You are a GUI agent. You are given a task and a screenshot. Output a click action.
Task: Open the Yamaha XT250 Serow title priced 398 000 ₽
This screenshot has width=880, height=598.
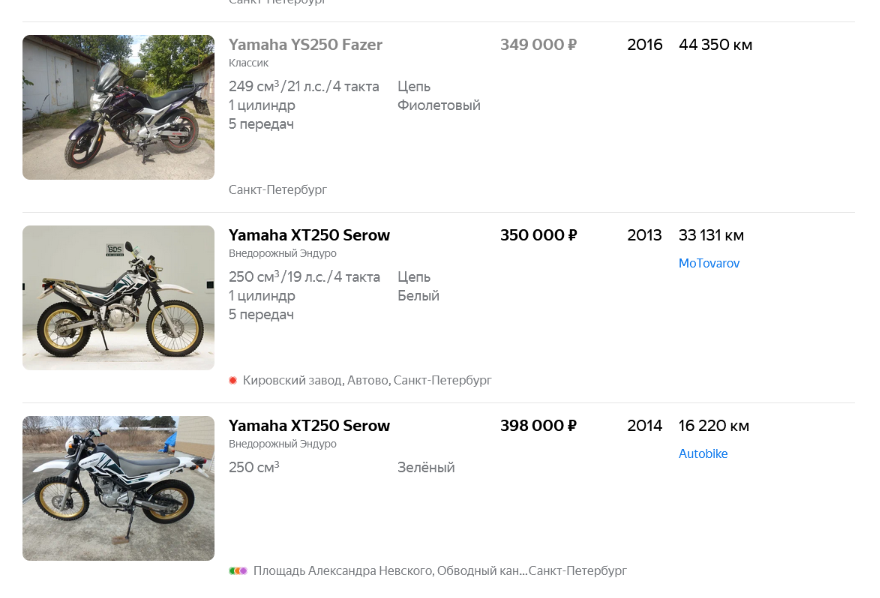click(x=309, y=426)
